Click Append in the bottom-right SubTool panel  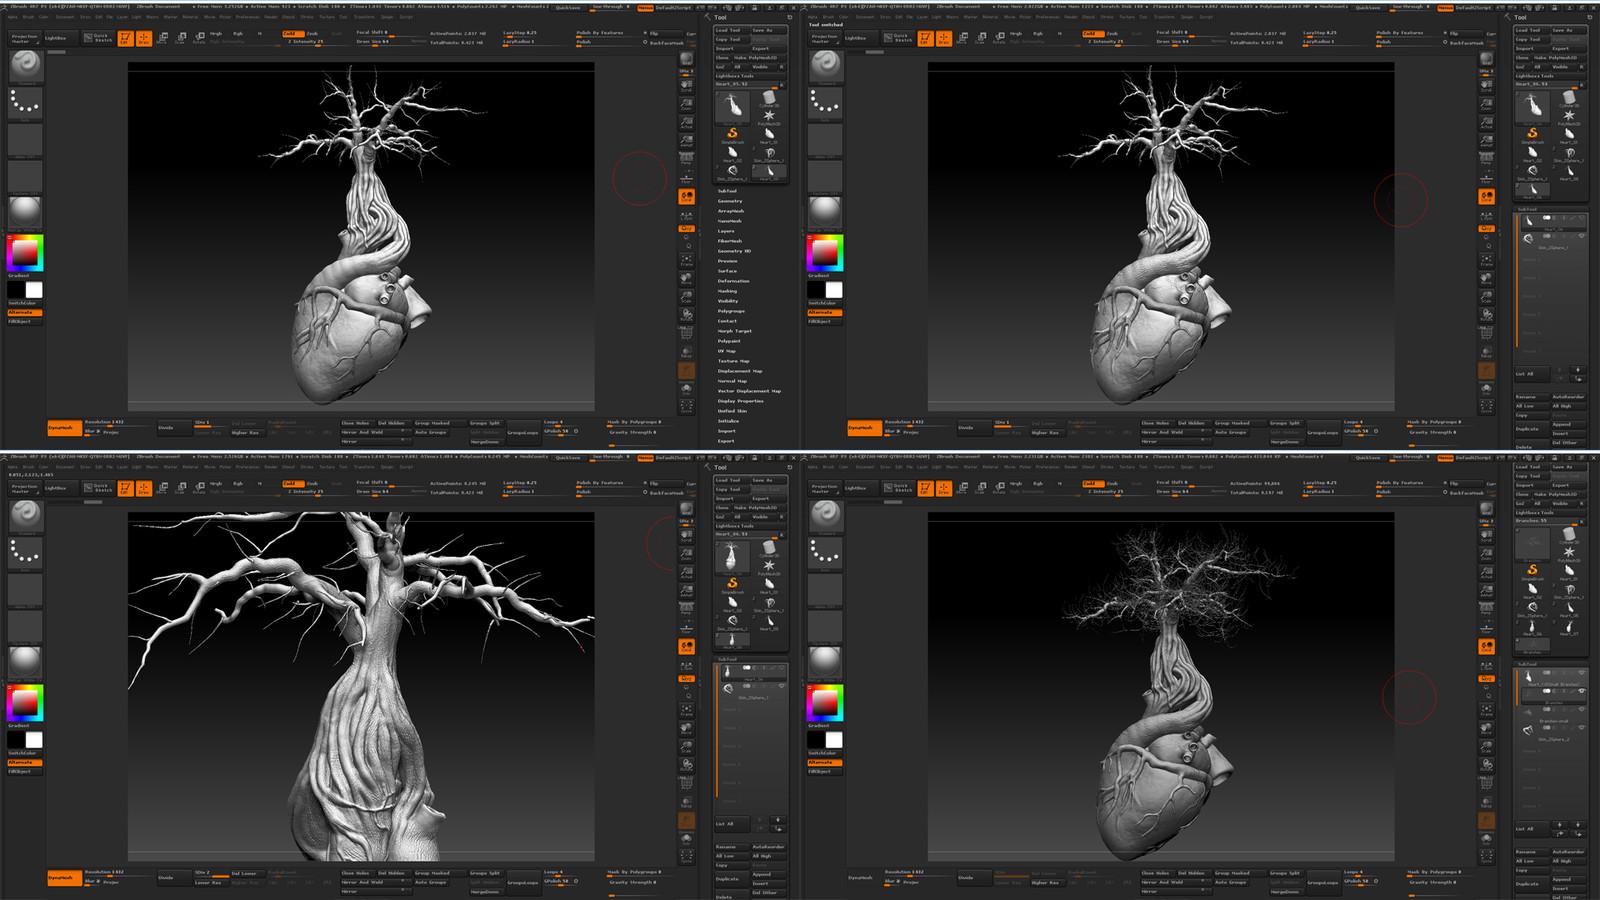pos(1568,879)
